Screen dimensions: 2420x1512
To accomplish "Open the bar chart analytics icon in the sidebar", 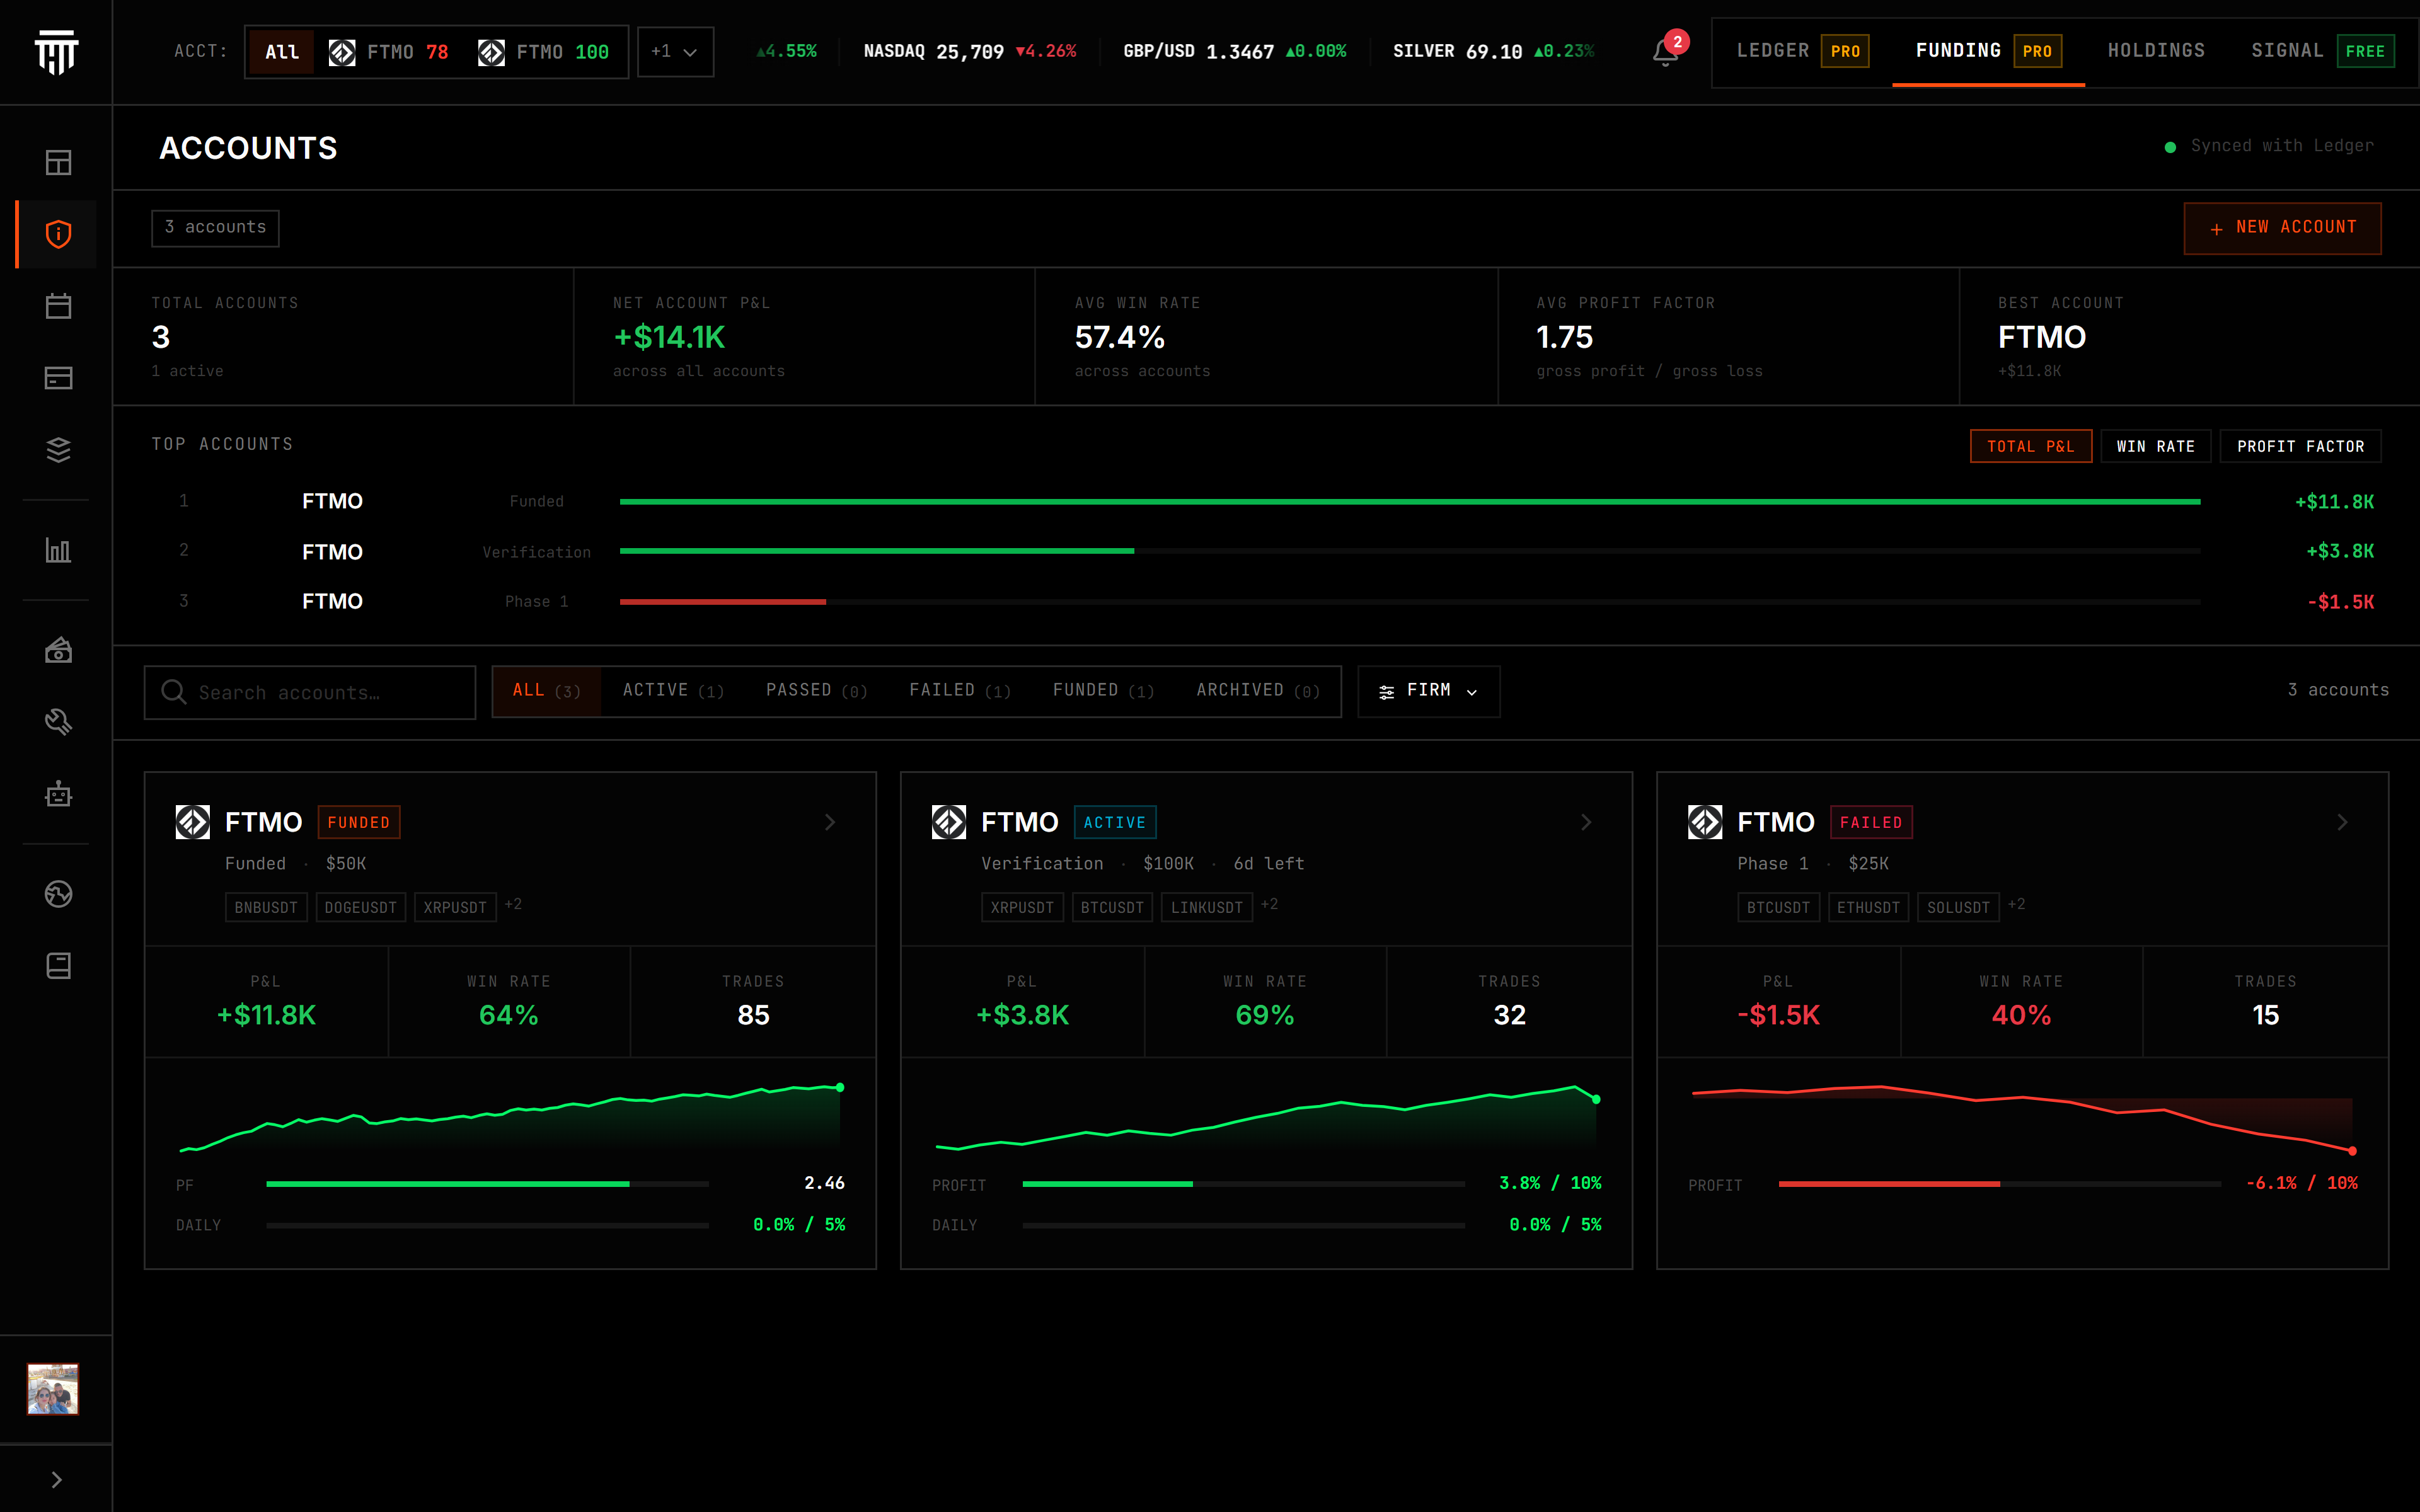I will 59,550.
